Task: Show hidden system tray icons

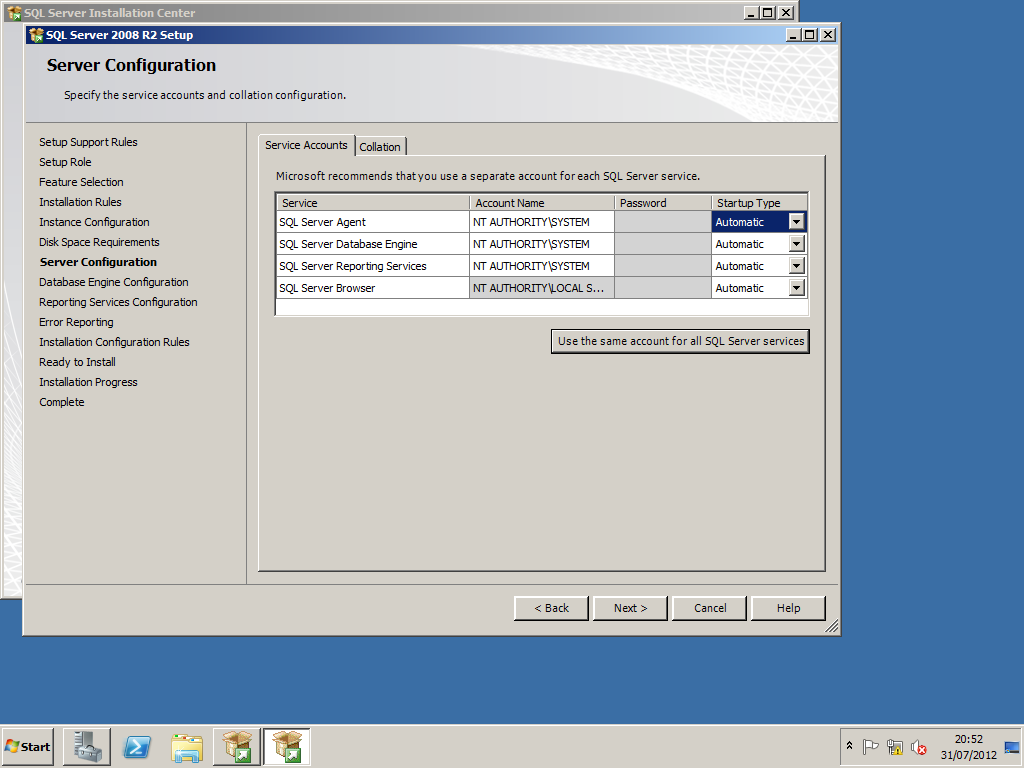Action: click(x=849, y=746)
